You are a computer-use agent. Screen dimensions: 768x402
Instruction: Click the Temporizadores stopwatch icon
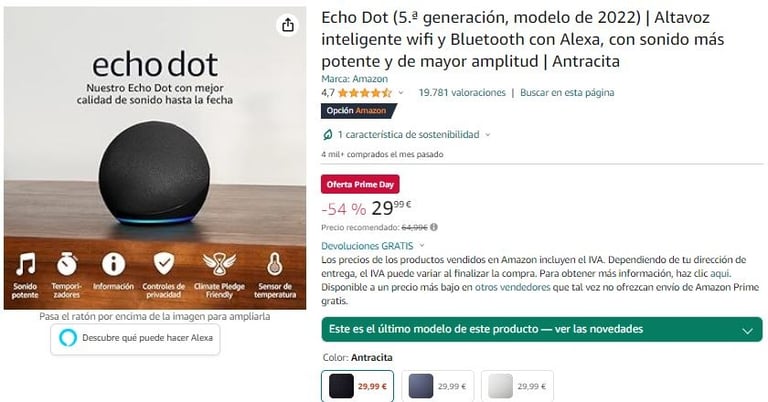[67, 264]
